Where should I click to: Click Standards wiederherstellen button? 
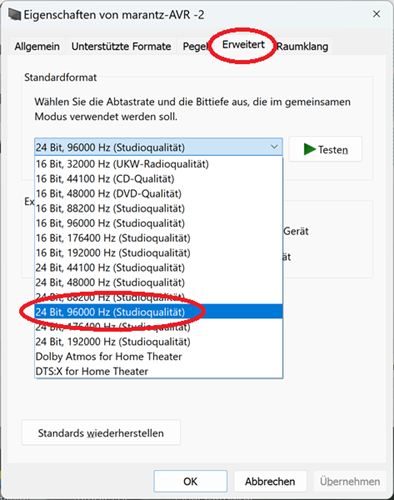click(x=101, y=433)
